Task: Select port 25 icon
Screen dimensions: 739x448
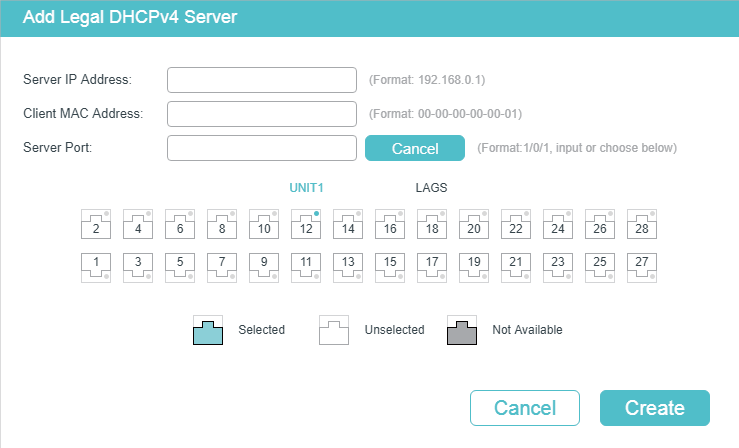Action: point(599,268)
